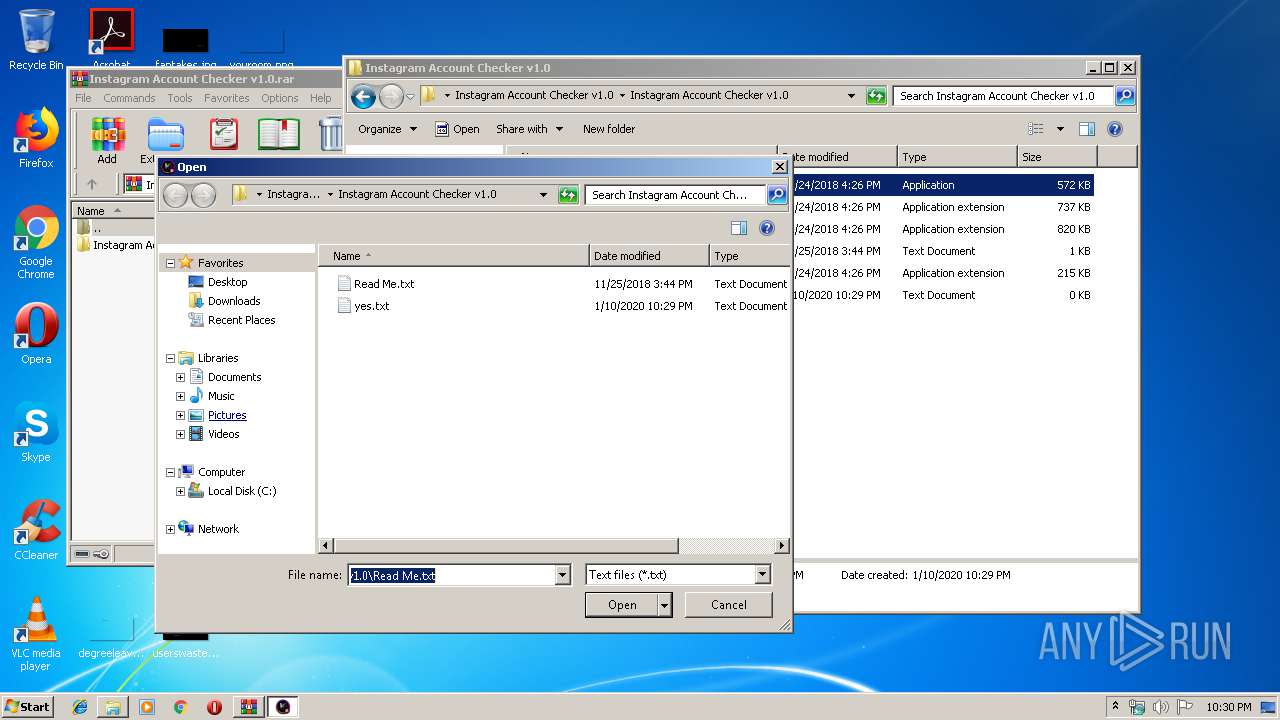Select the Skype desktop shortcut
Image resolution: width=1280 pixels, height=720 pixels.
pos(36,433)
